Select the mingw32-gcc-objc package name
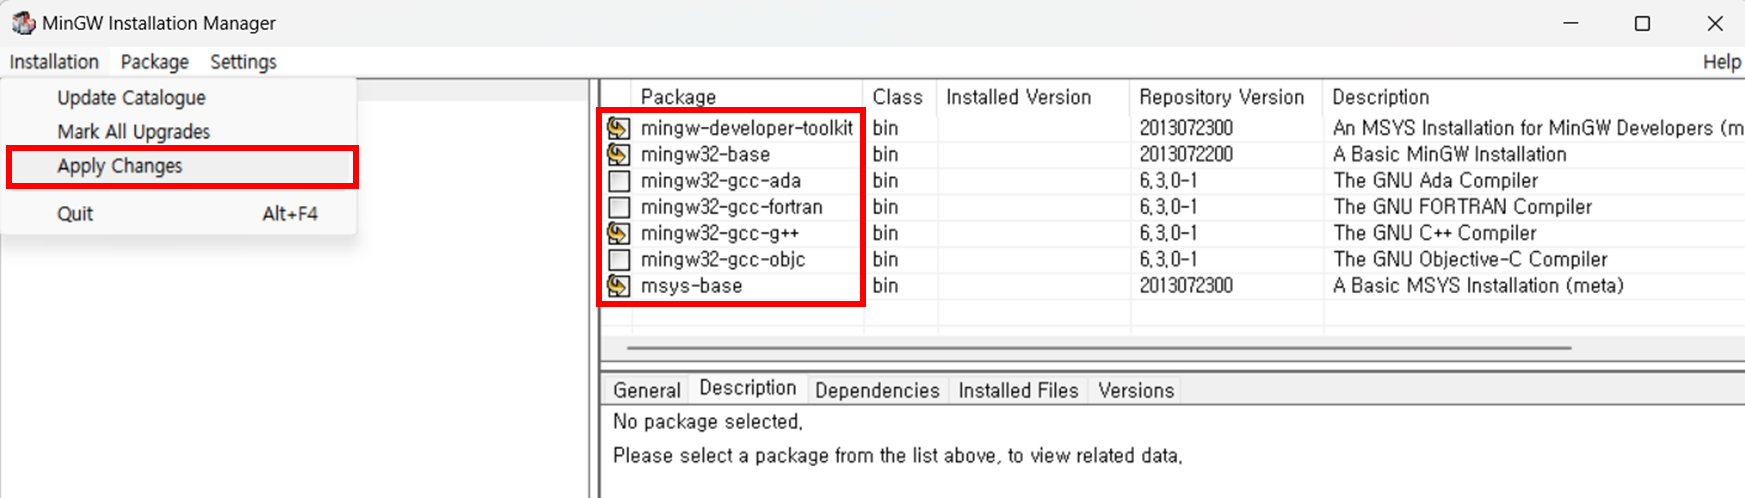1745x498 pixels. click(723, 259)
